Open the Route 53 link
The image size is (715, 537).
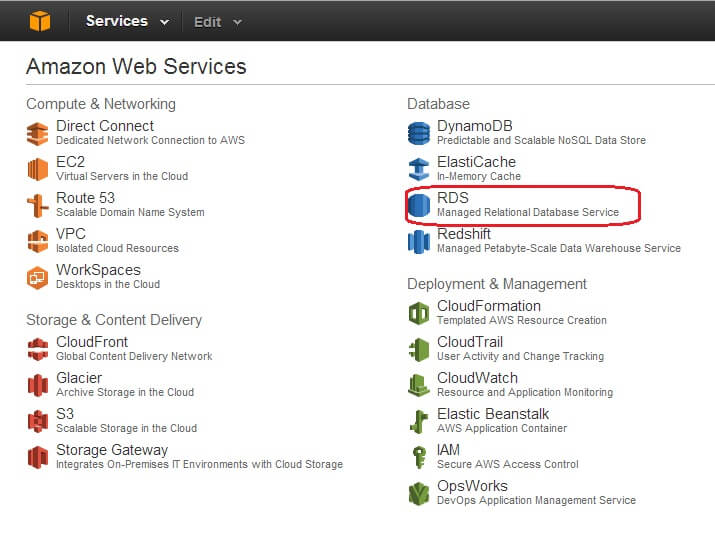tap(85, 198)
